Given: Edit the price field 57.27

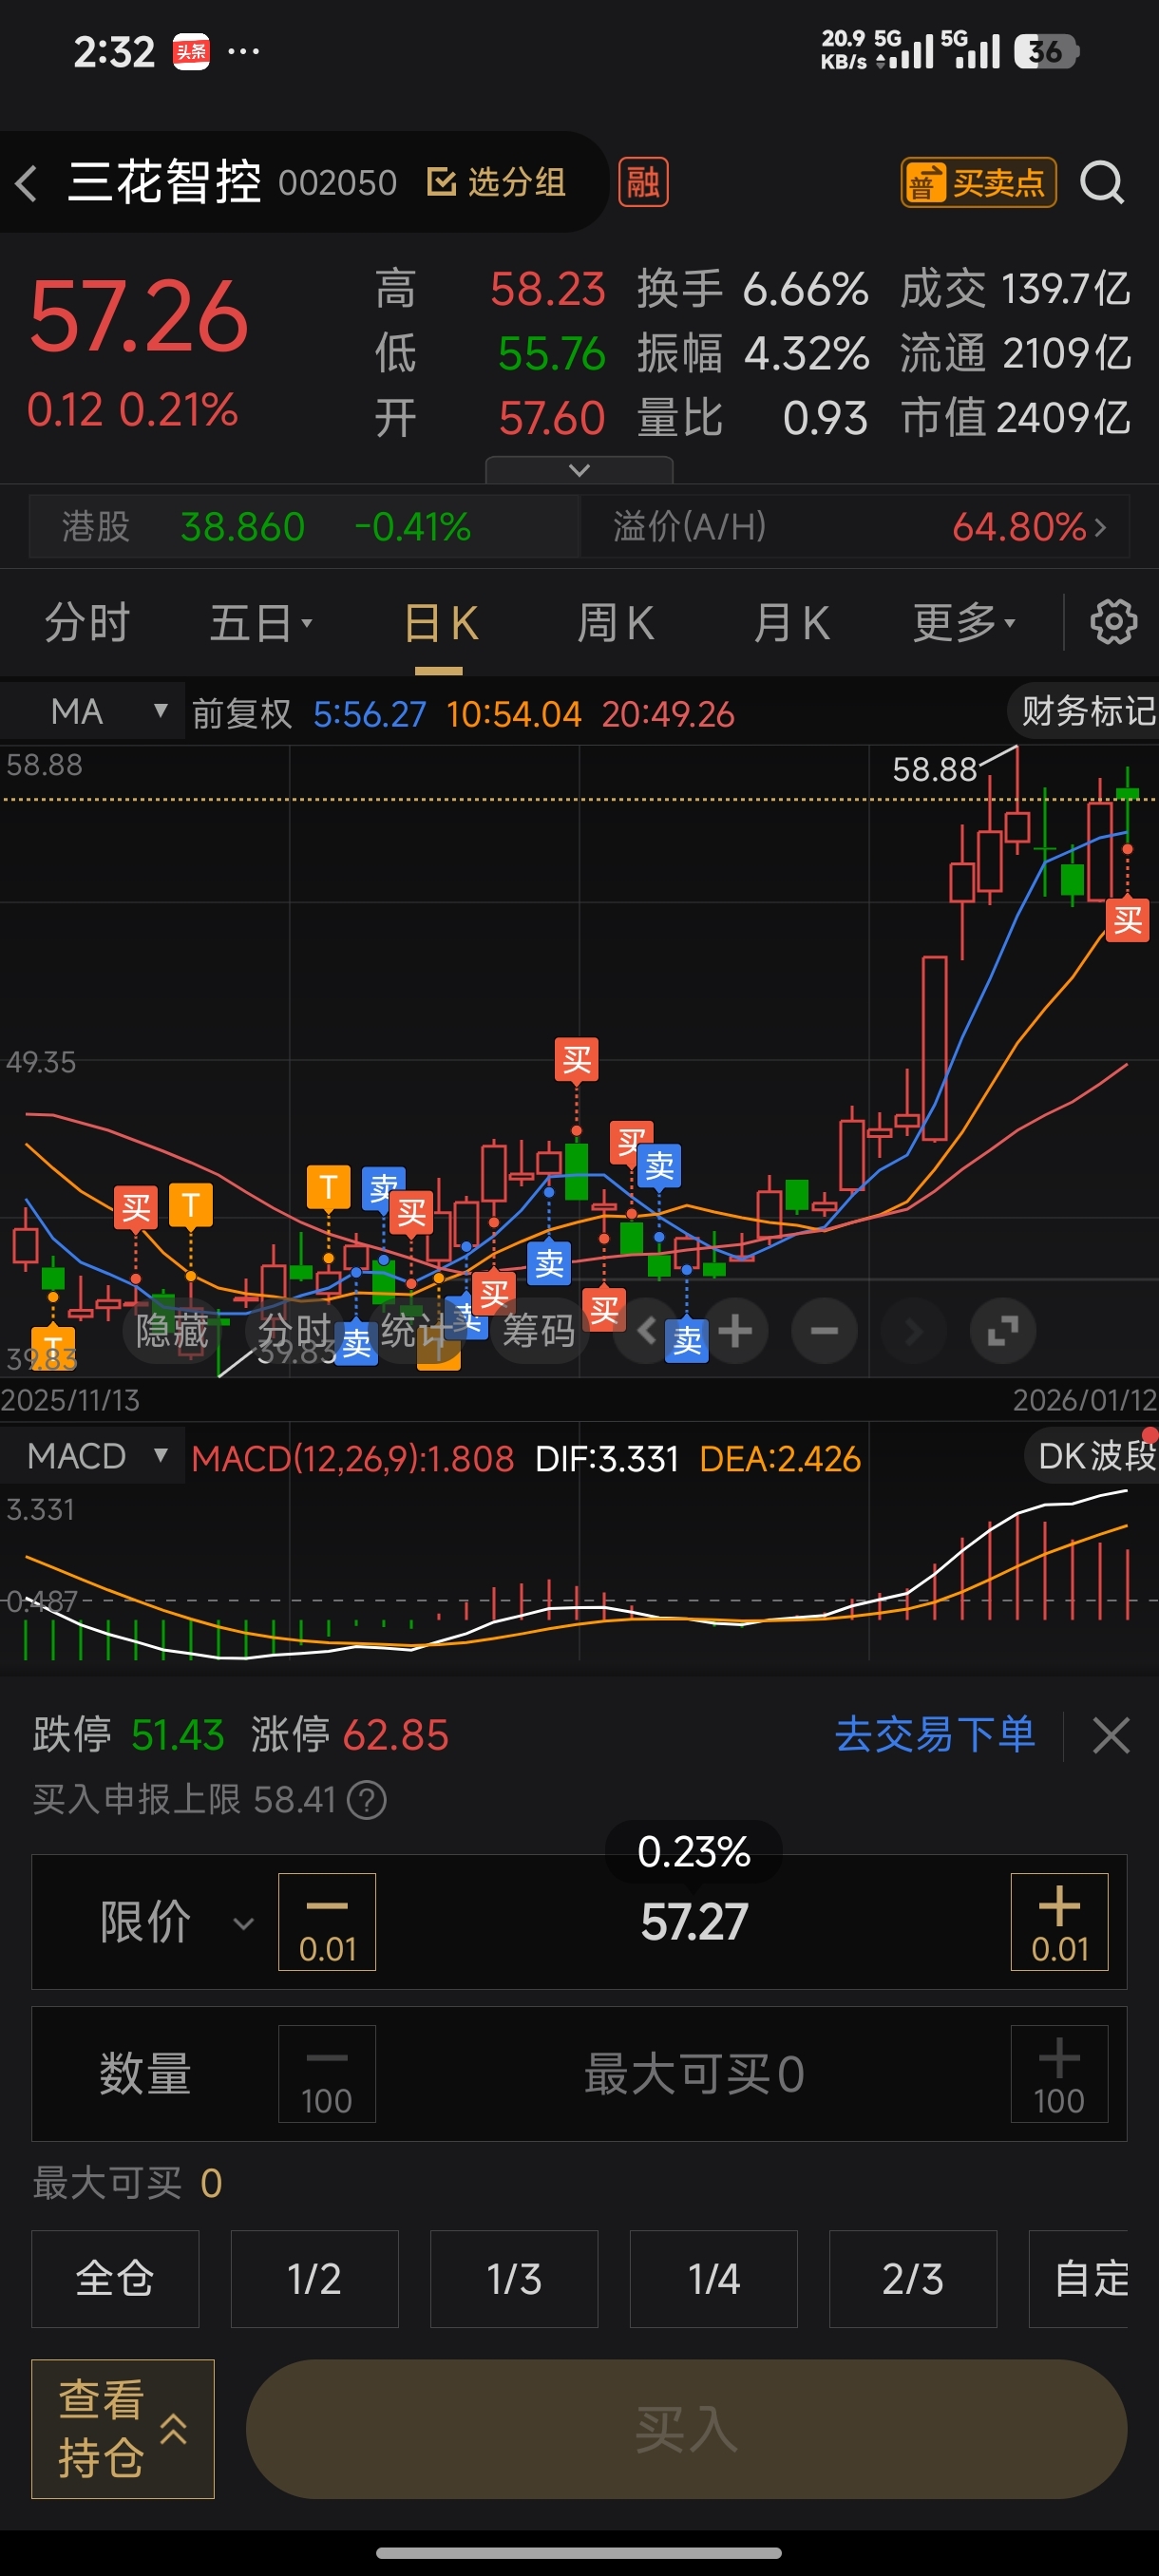Looking at the screenshot, I should [694, 1921].
